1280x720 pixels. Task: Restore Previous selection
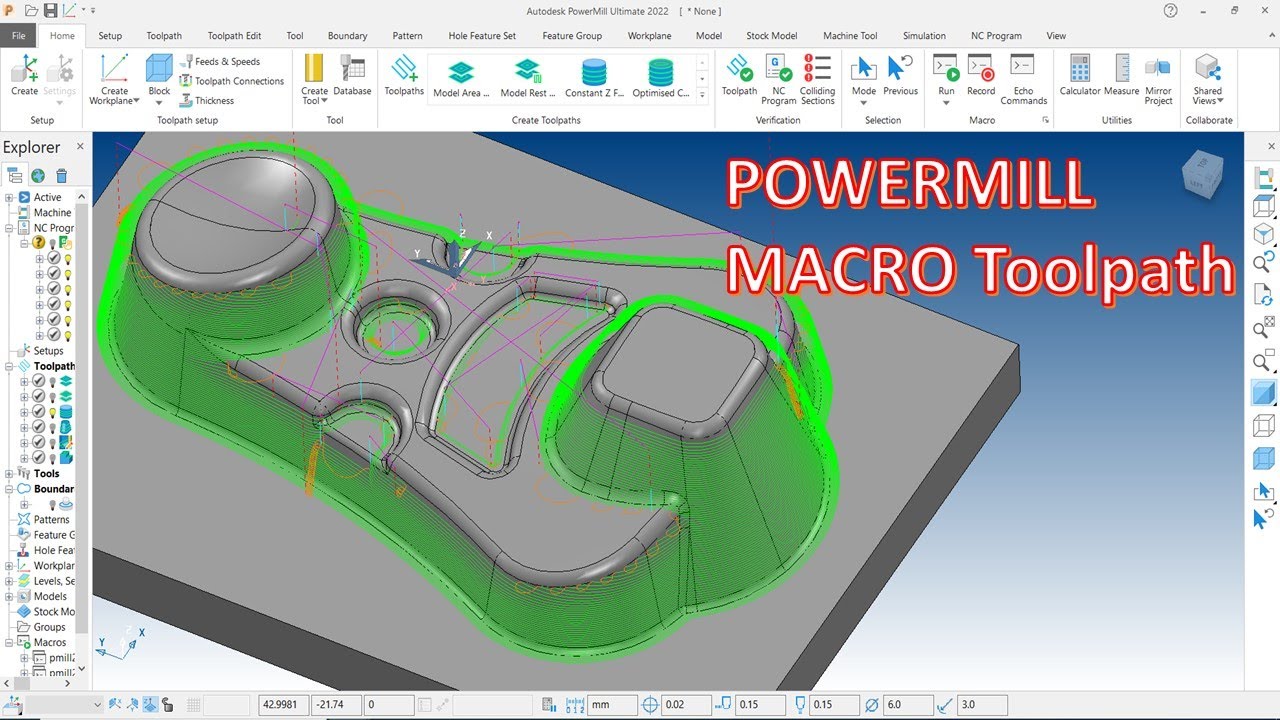(x=900, y=76)
